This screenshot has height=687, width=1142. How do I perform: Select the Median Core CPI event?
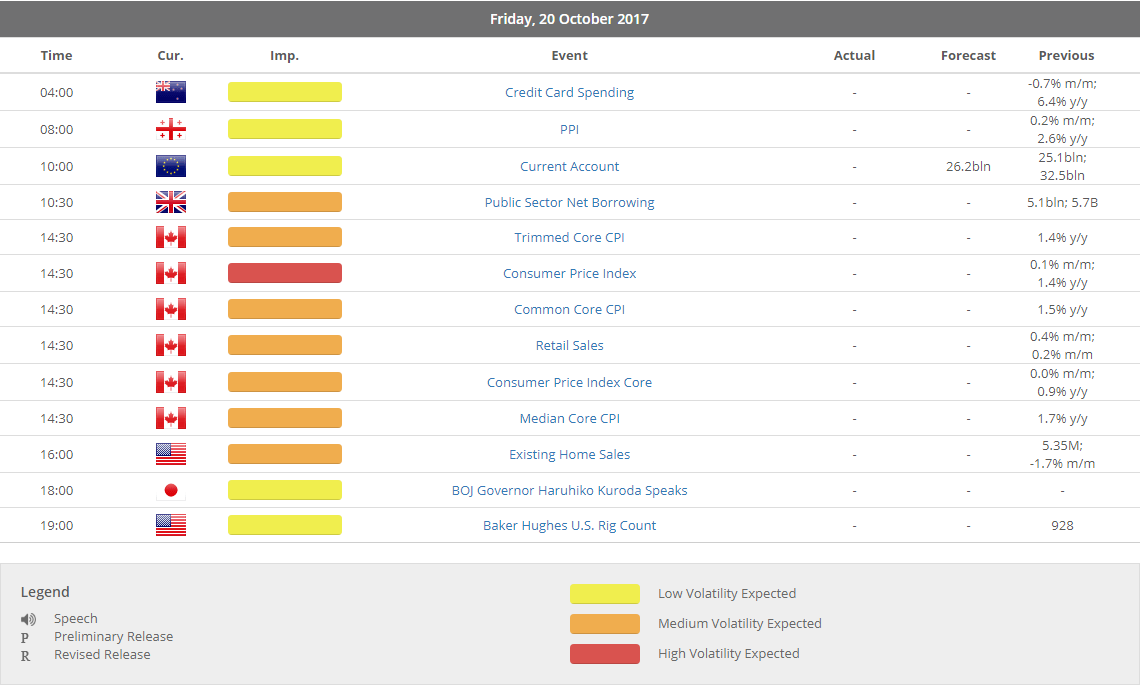[x=569, y=418]
